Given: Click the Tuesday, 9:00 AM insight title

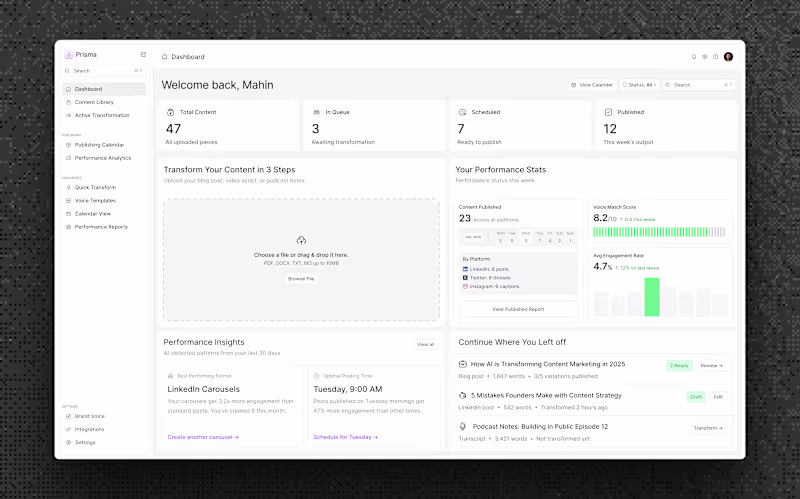Looking at the screenshot, I should click(348, 389).
